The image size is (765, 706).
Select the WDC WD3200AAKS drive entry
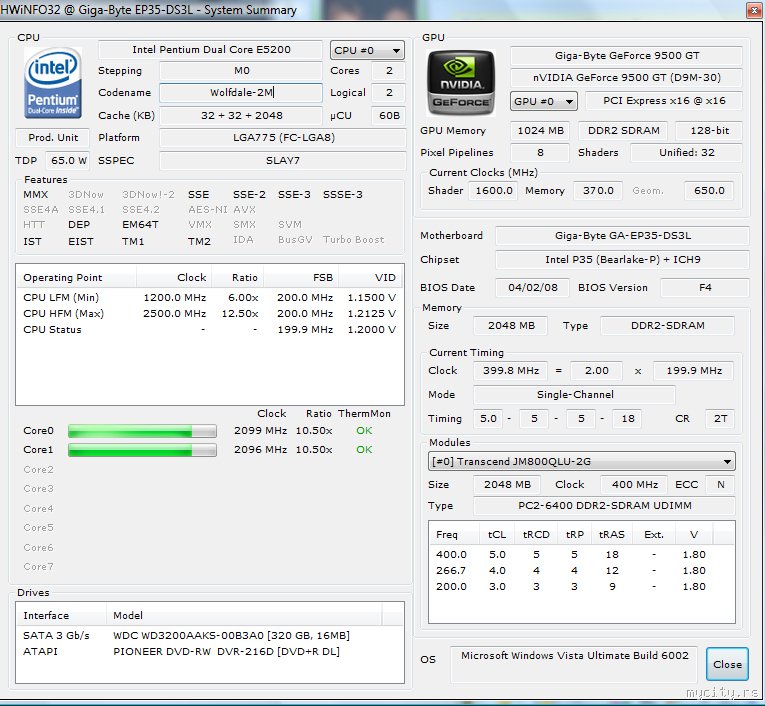pos(210,635)
